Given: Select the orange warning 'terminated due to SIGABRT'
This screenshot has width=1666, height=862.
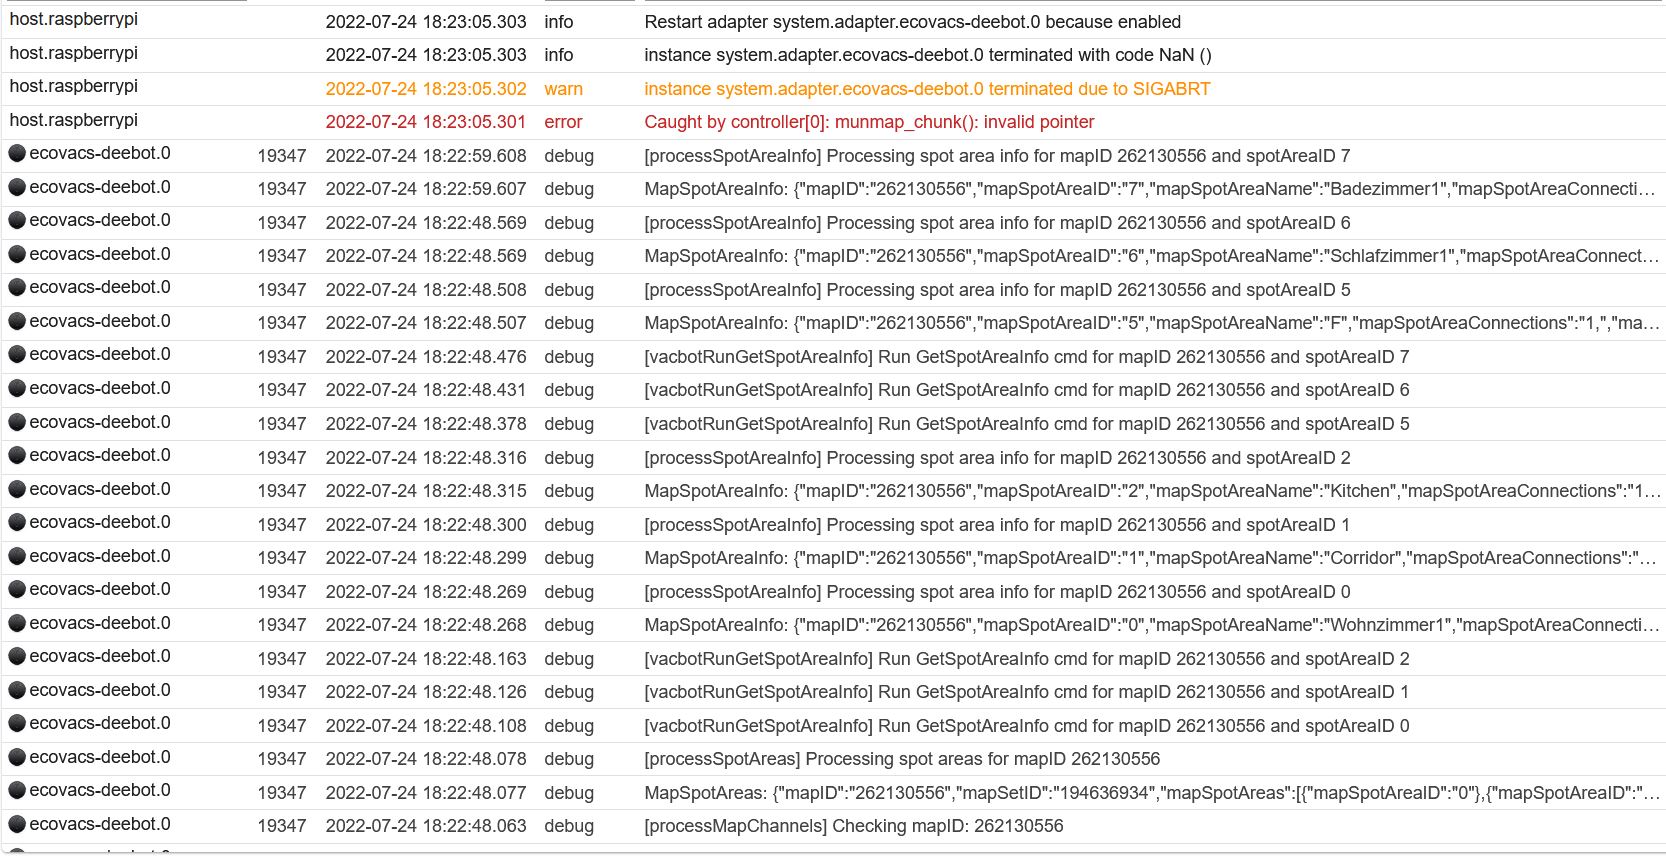Looking at the screenshot, I should coord(1100,89).
